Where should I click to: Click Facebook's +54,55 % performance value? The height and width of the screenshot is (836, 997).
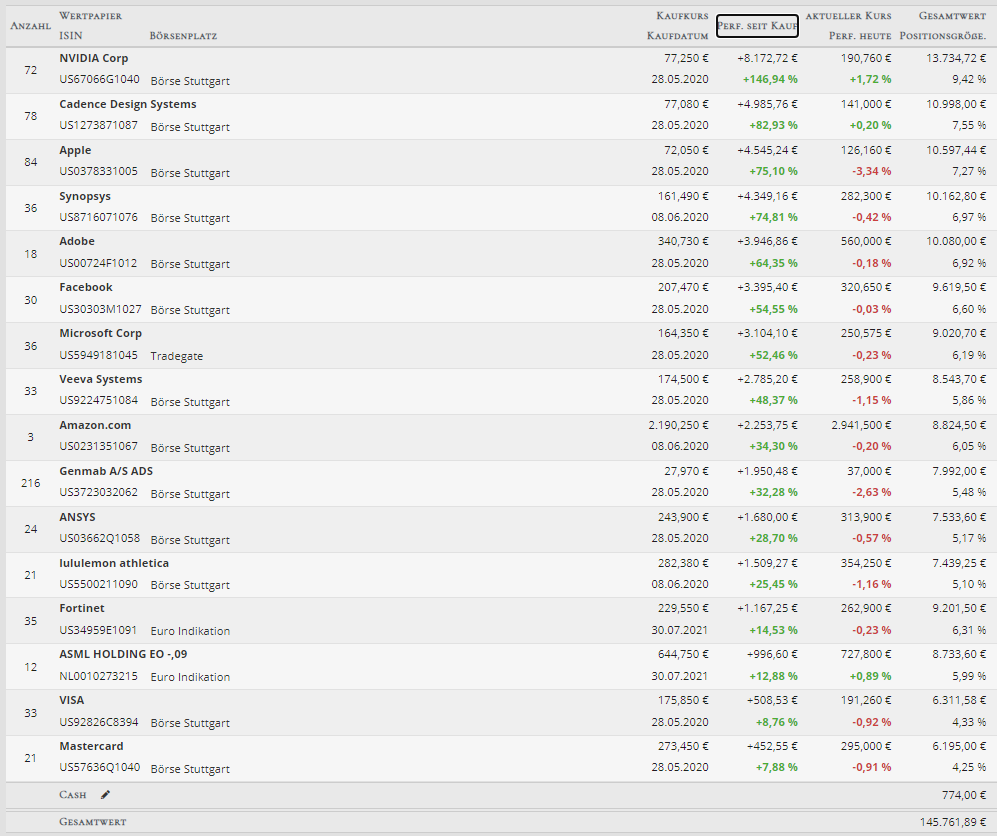(x=773, y=309)
